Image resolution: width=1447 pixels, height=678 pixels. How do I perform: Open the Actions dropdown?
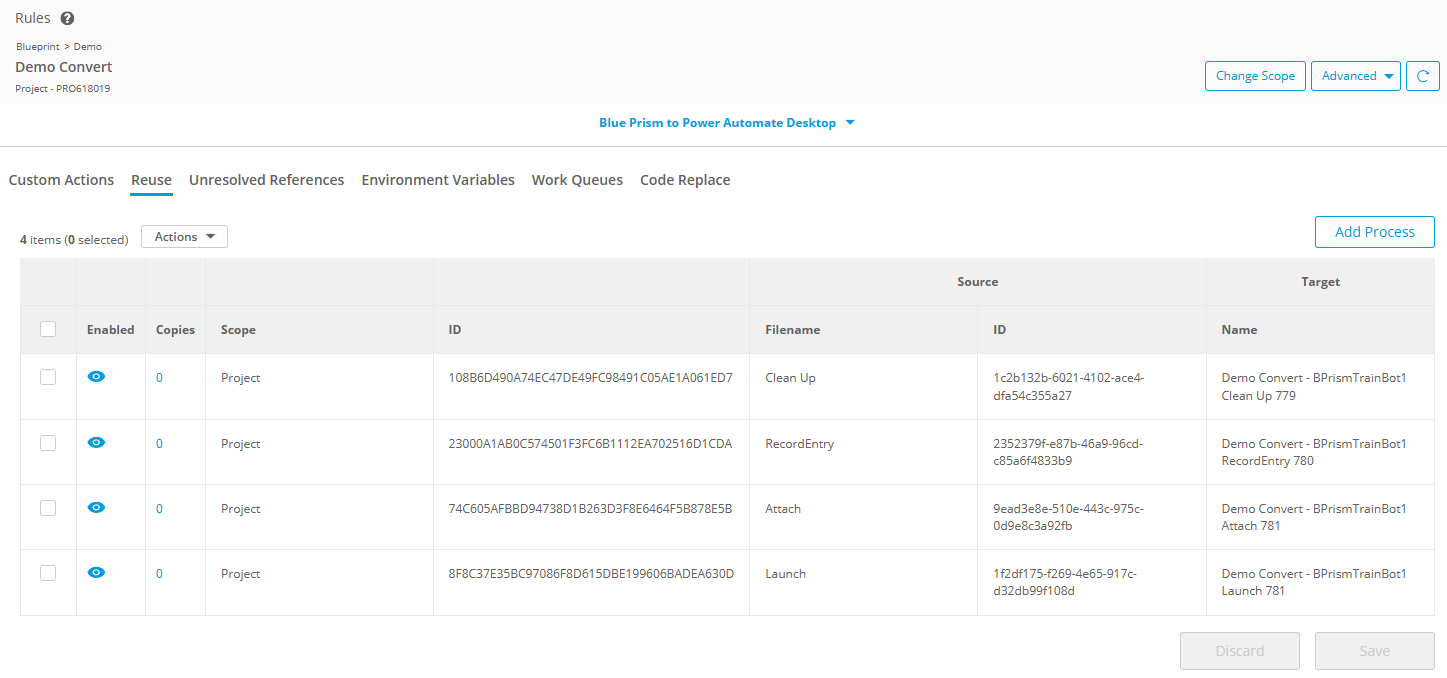pos(184,237)
